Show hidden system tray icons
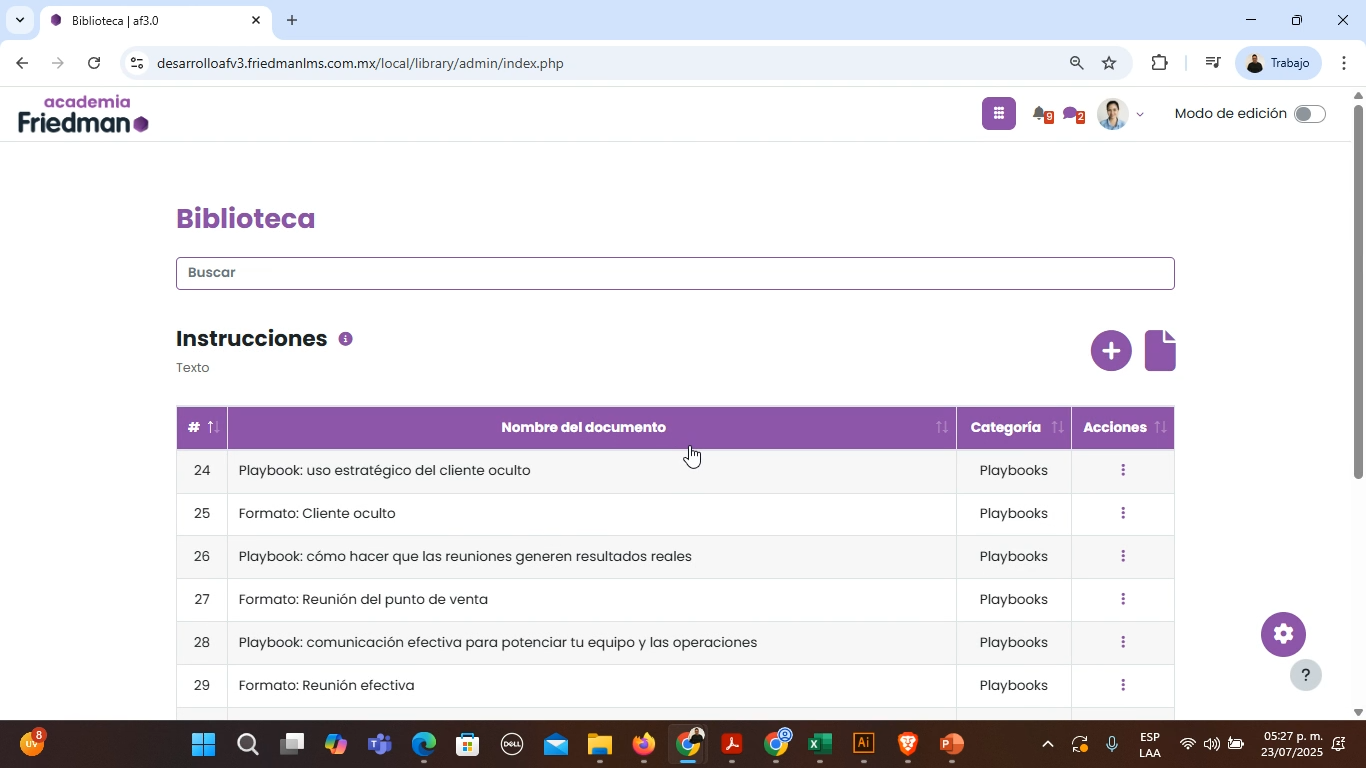1366x768 pixels. click(x=1047, y=744)
